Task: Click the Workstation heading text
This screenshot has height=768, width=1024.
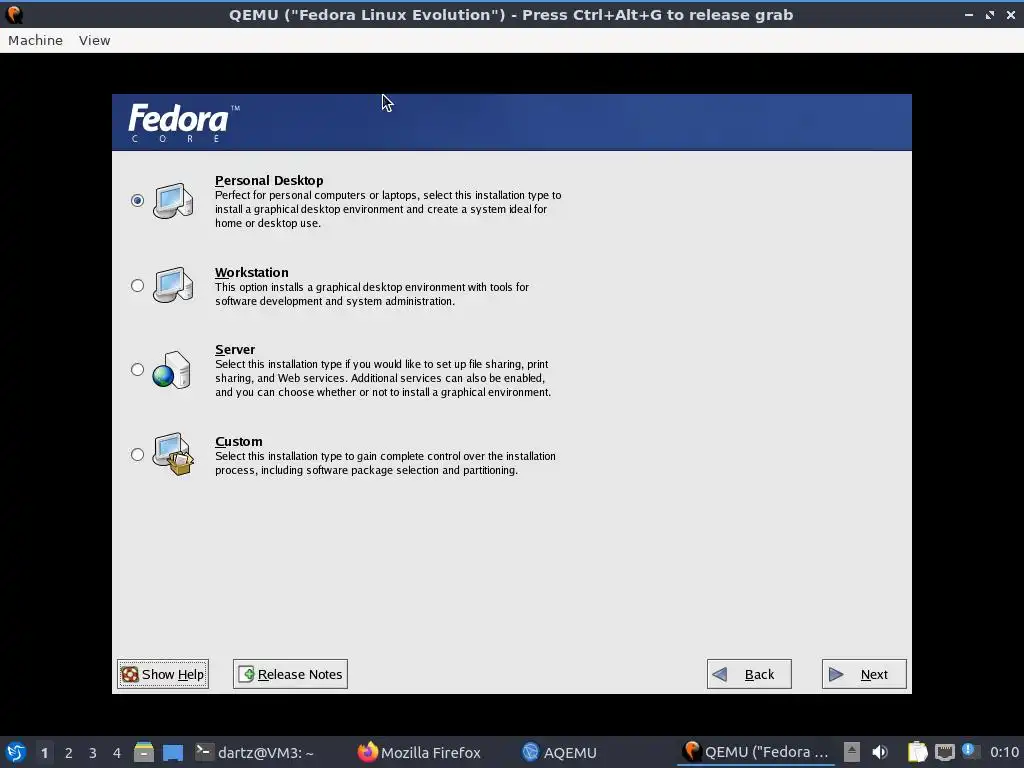Action: 251,272
